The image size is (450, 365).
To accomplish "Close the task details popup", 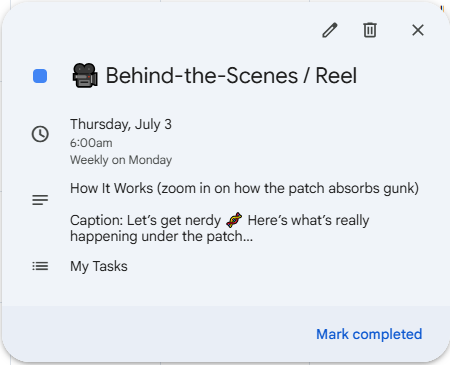I will 418,30.
